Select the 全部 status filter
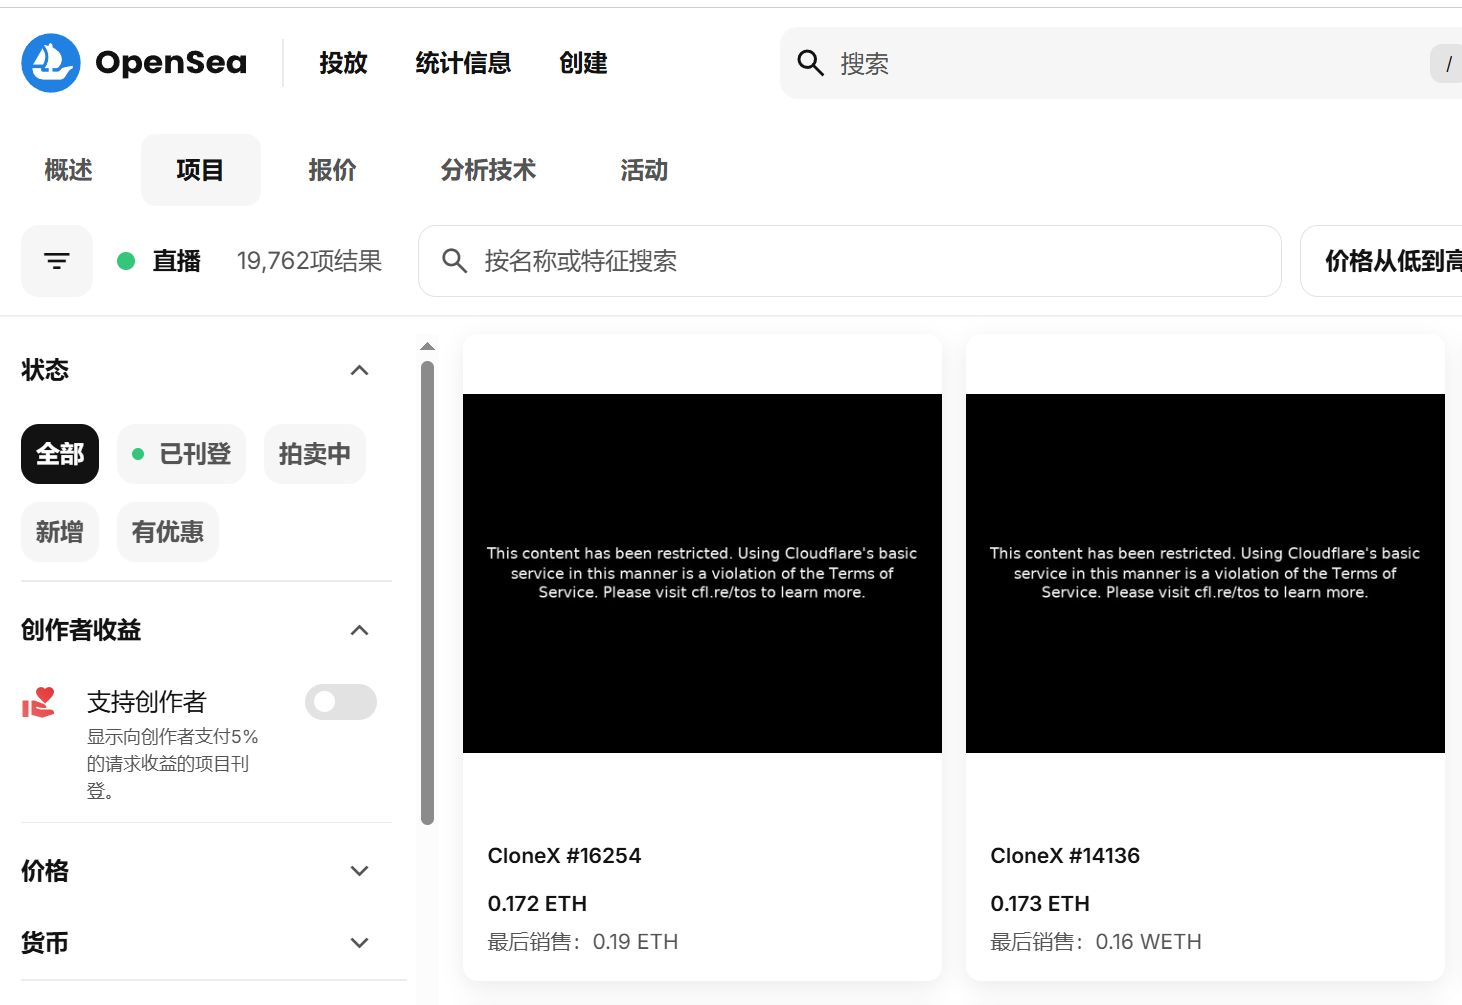This screenshot has height=1005, width=1462. 60,454
